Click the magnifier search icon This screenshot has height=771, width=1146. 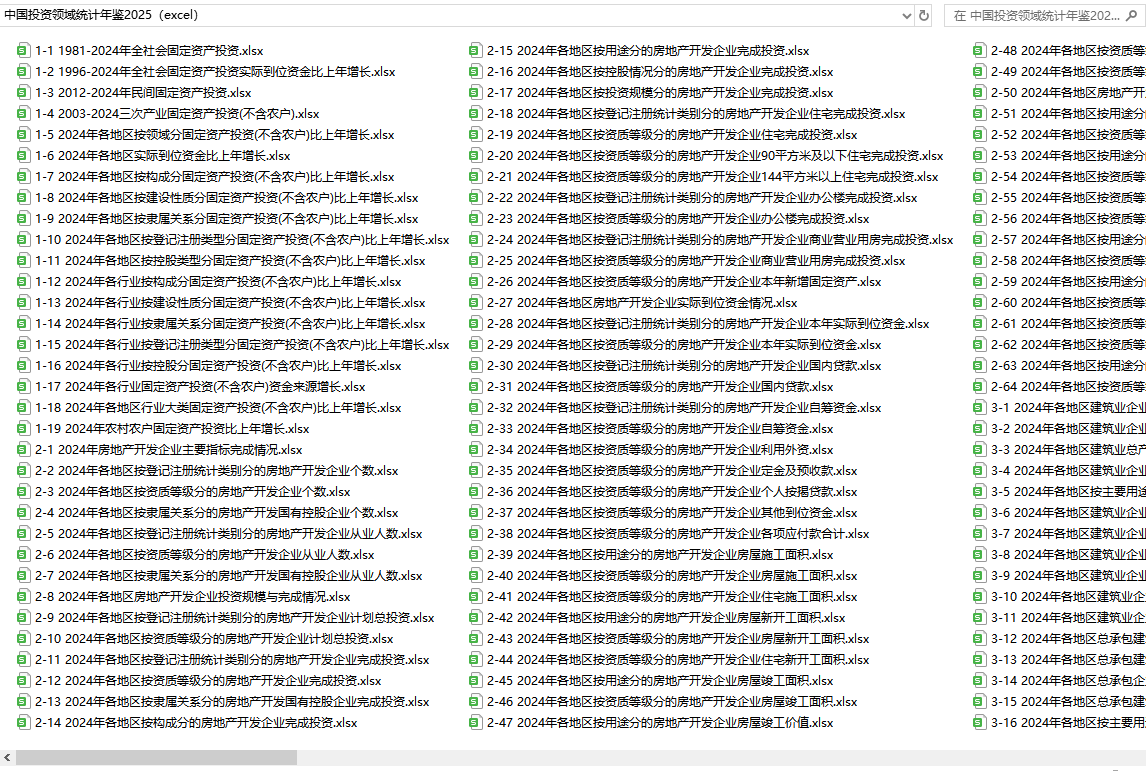(1131, 15)
